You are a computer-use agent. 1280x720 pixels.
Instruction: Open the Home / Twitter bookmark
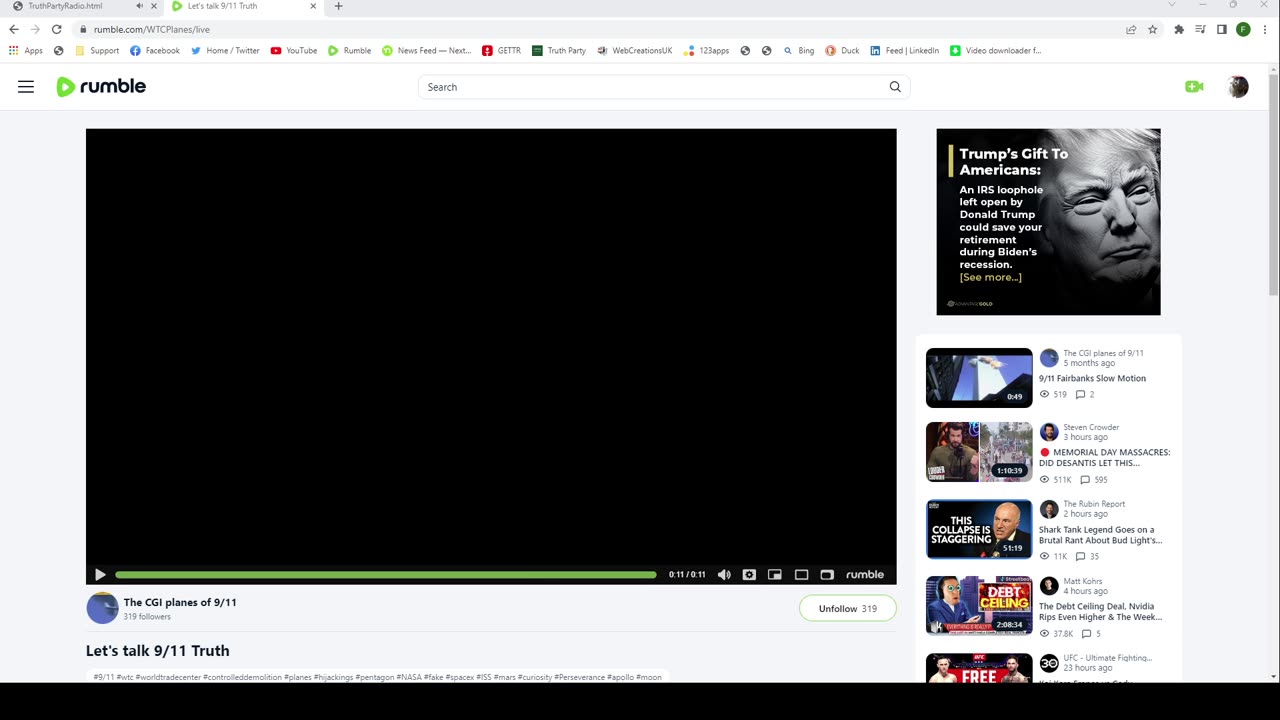coord(225,51)
